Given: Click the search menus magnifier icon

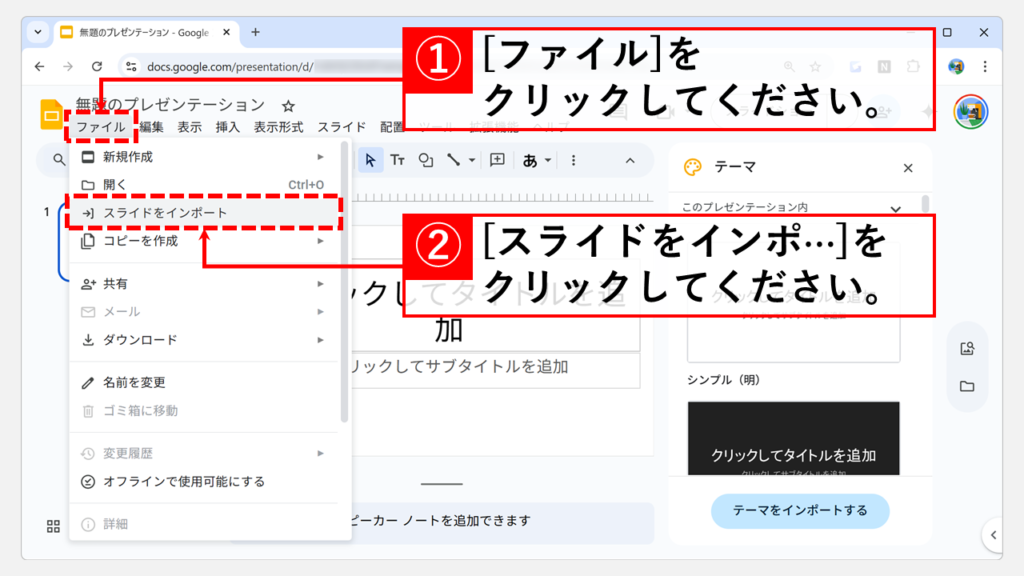Looking at the screenshot, I should point(59,159).
